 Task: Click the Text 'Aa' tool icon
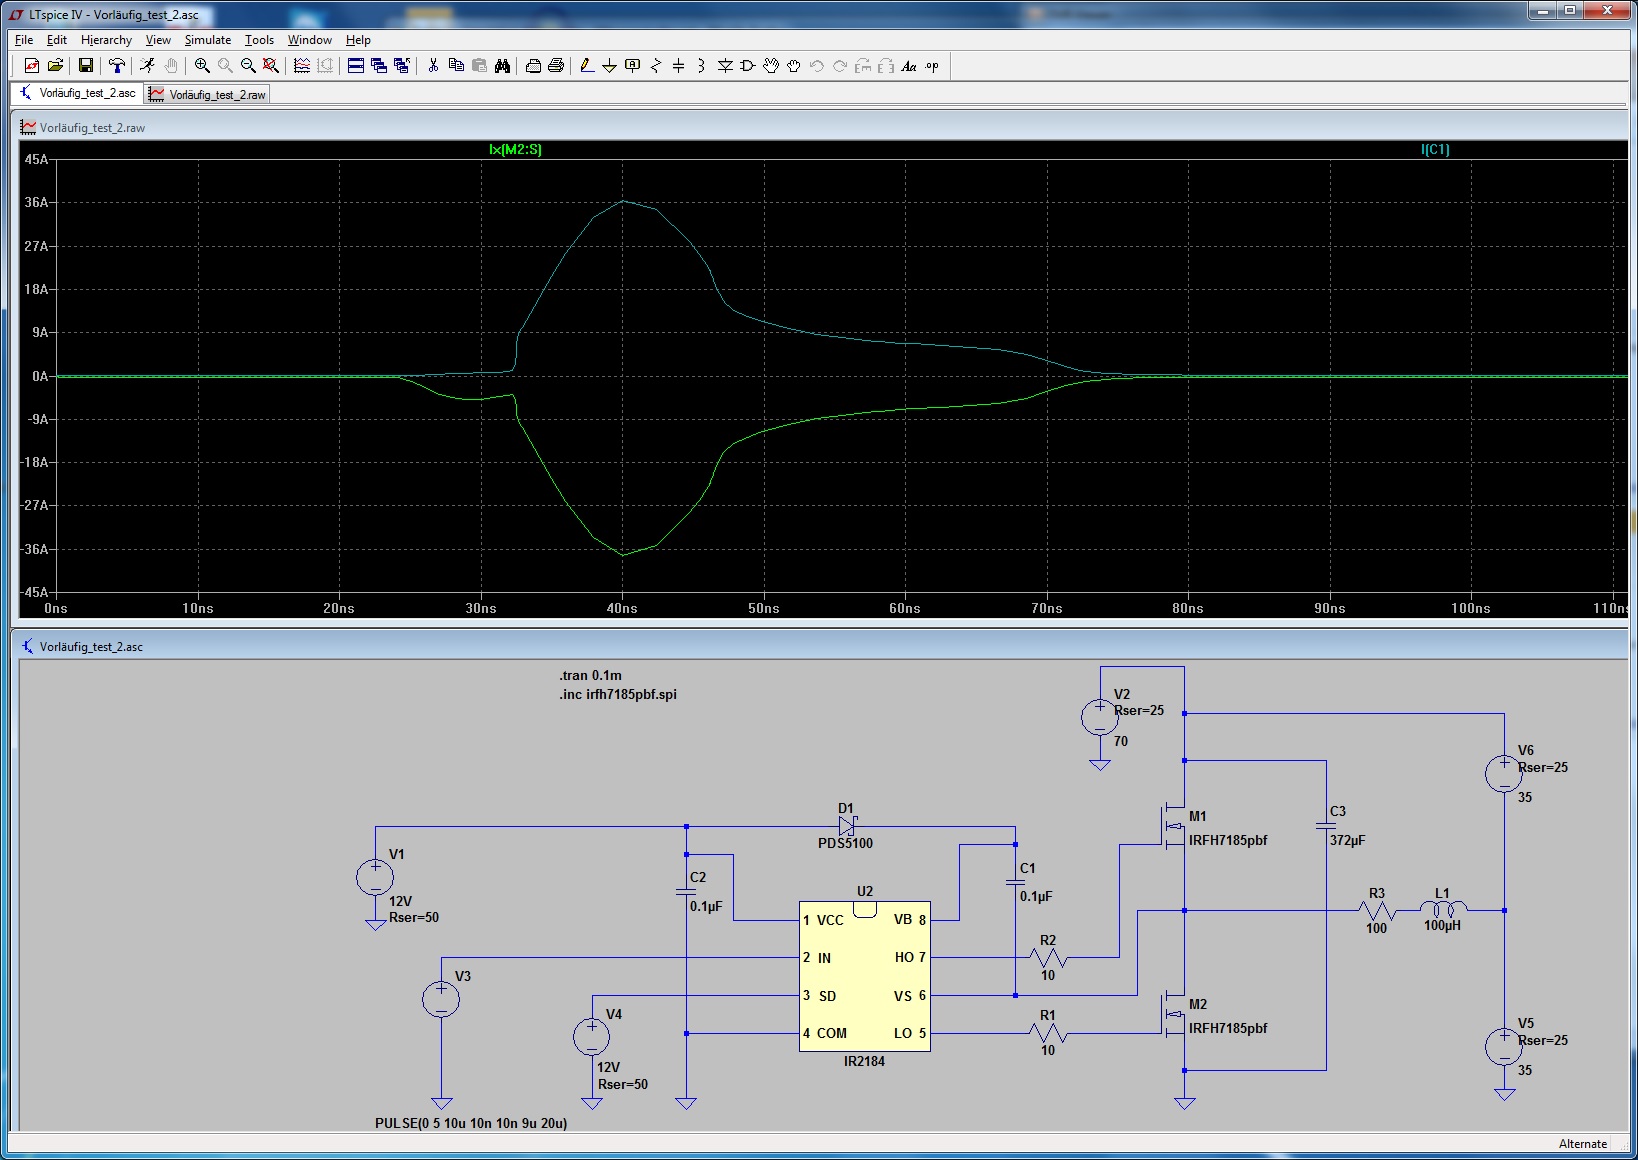(x=909, y=66)
